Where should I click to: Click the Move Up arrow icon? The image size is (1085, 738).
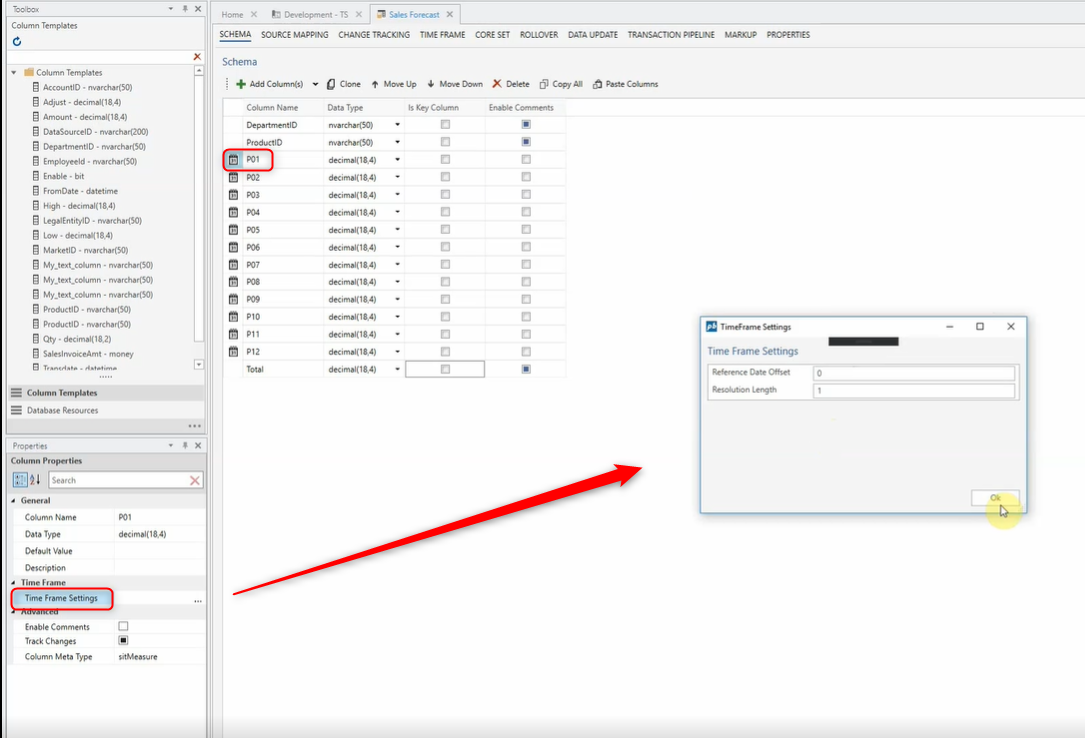click(x=376, y=84)
